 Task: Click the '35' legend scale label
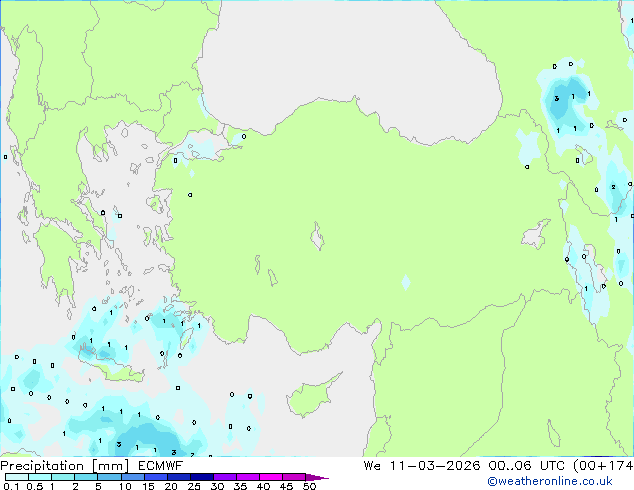pos(240,486)
